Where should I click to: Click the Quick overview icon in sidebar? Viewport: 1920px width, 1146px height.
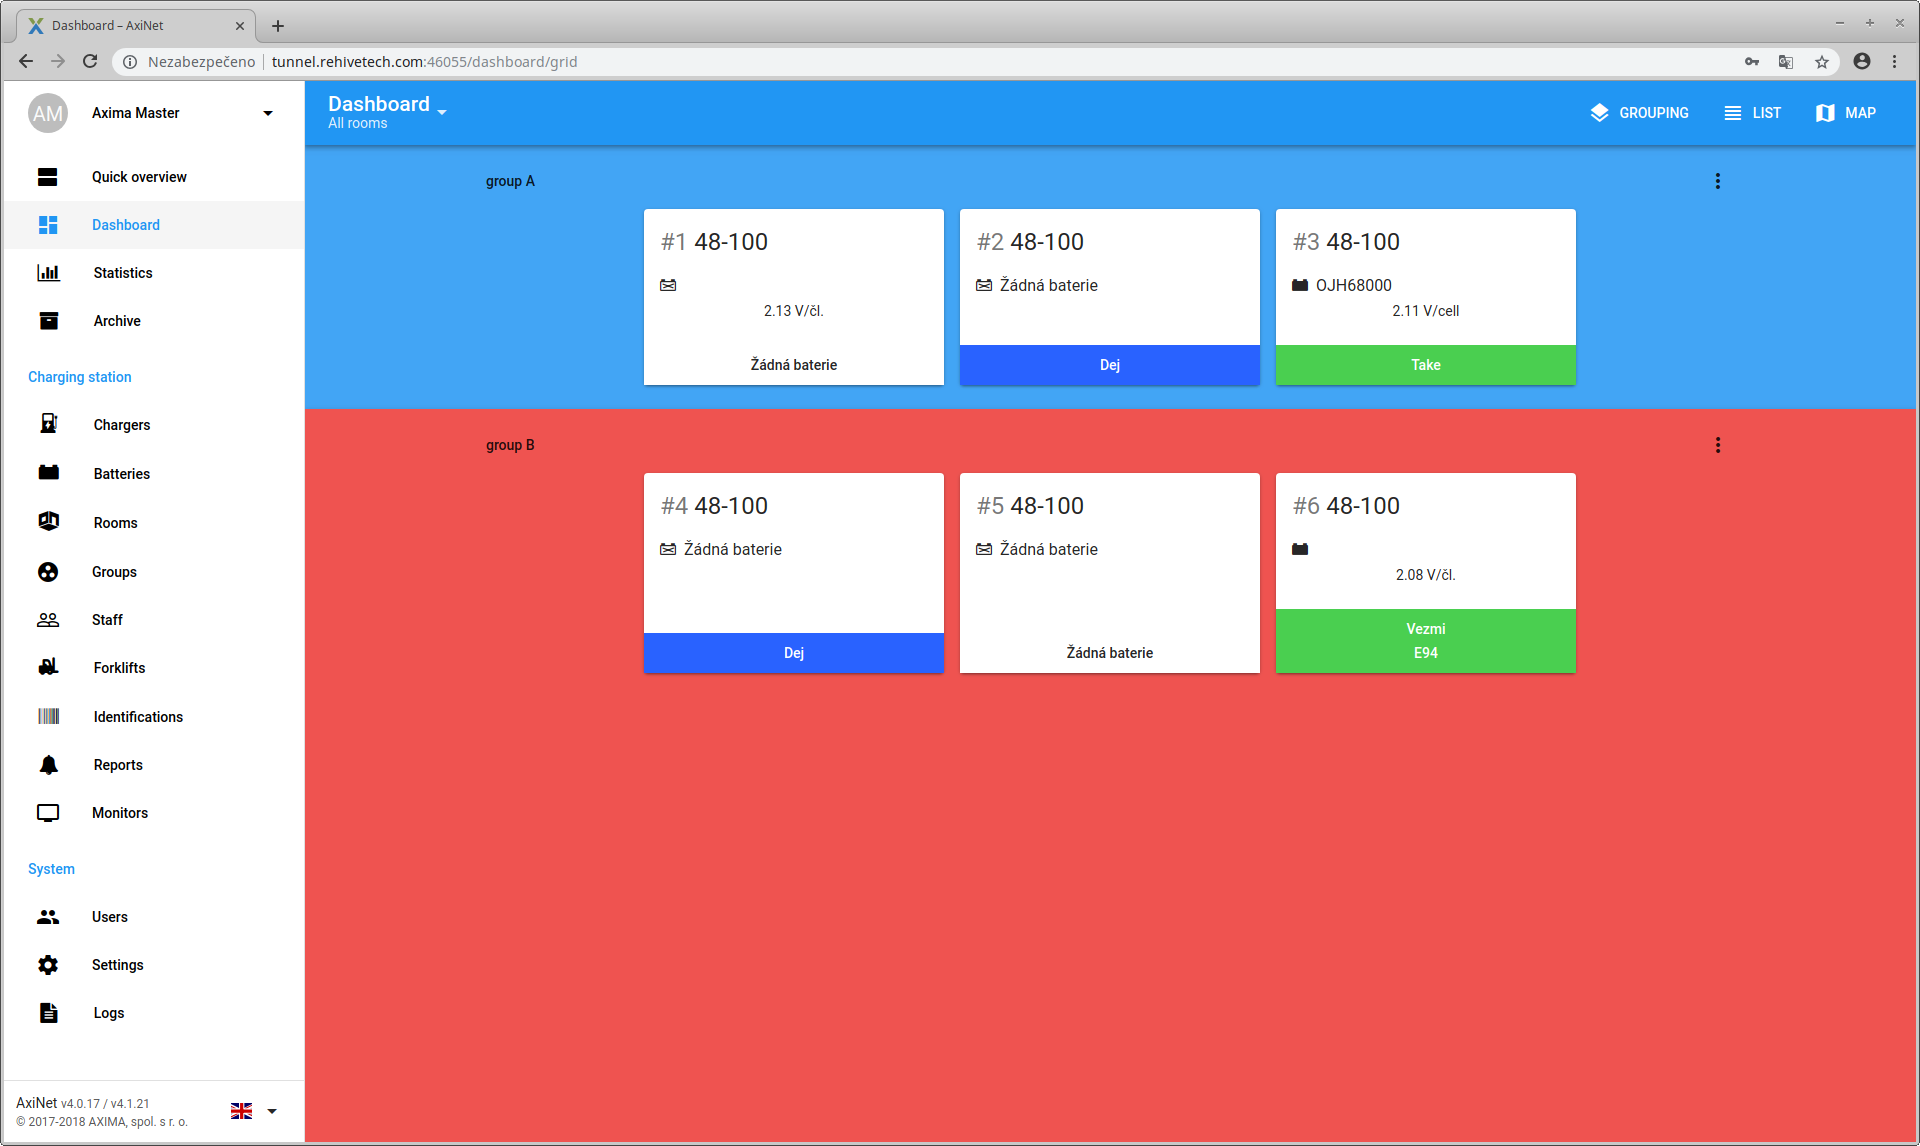(x=48, y=176)
